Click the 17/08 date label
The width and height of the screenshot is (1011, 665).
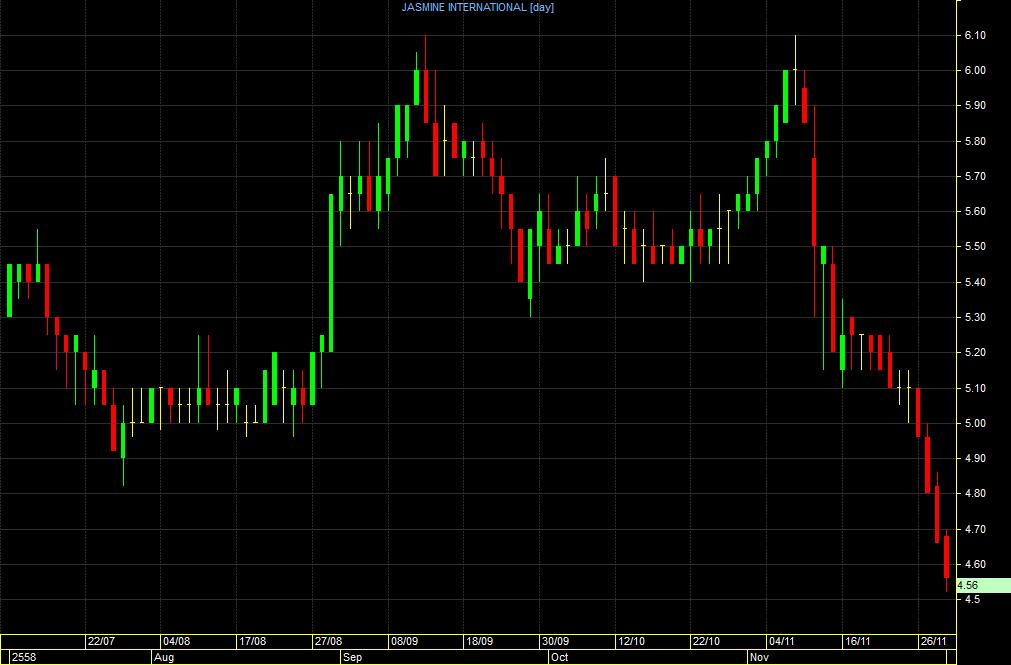tap(252, 642)
